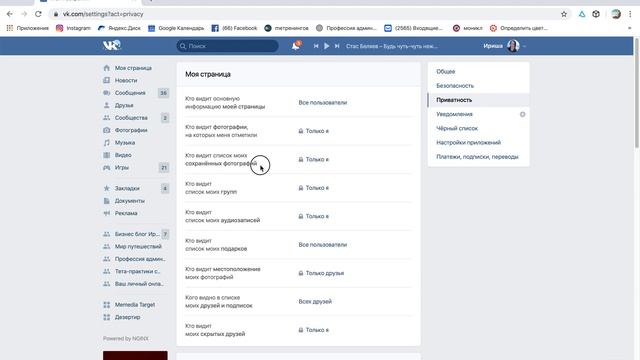The height and width of the screenshot is (360, 640).
Task: Open Закладки in left sidebar
Action: 127,189
